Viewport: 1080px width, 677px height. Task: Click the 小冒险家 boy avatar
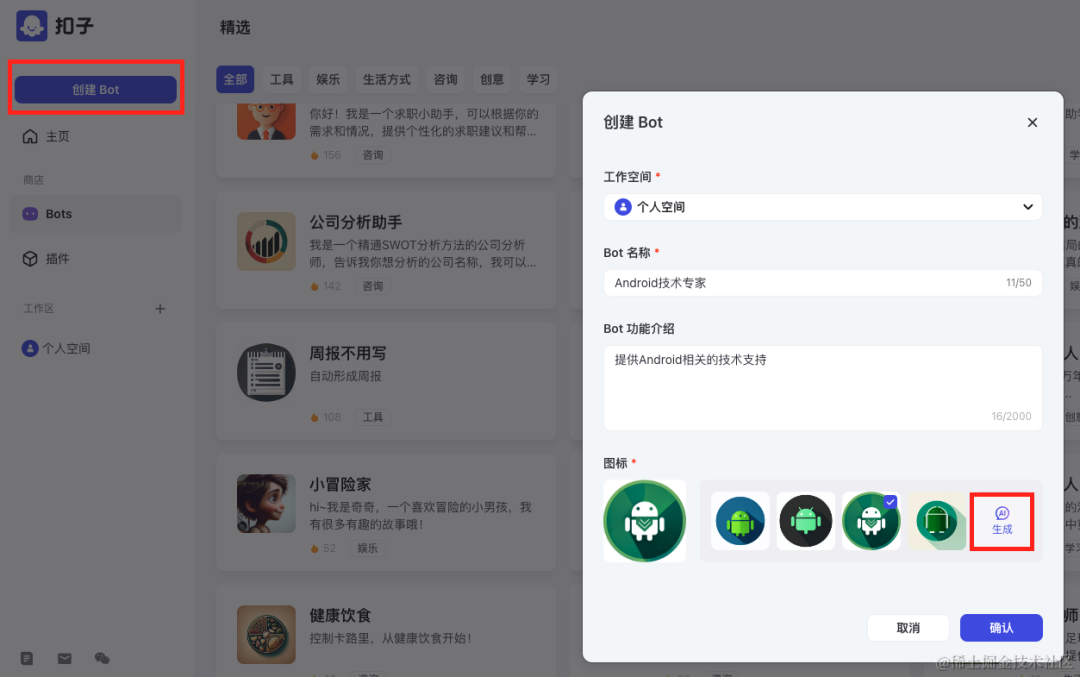coord(267,503)
